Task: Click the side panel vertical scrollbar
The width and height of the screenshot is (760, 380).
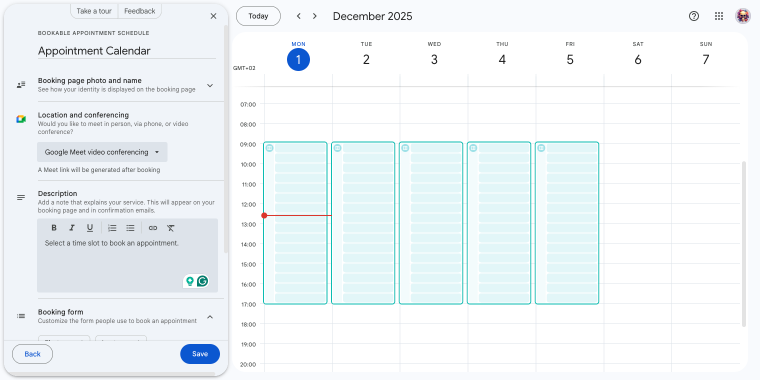Action: click(x=226, y=139)
